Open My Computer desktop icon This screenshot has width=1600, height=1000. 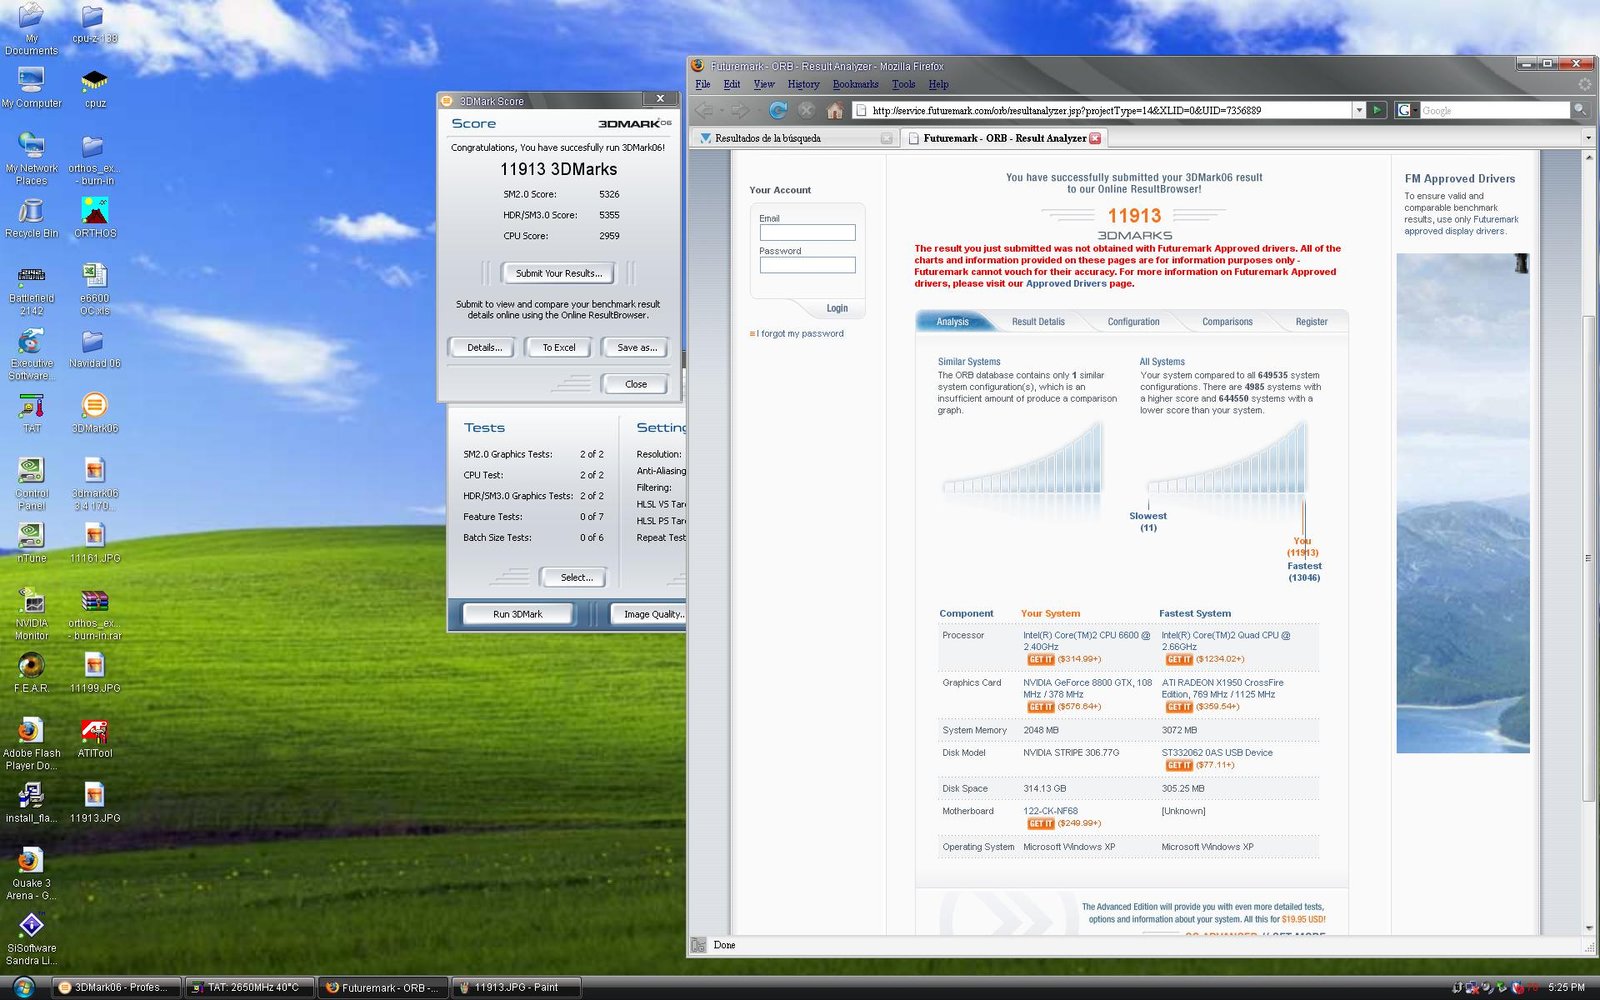[31, 88]
